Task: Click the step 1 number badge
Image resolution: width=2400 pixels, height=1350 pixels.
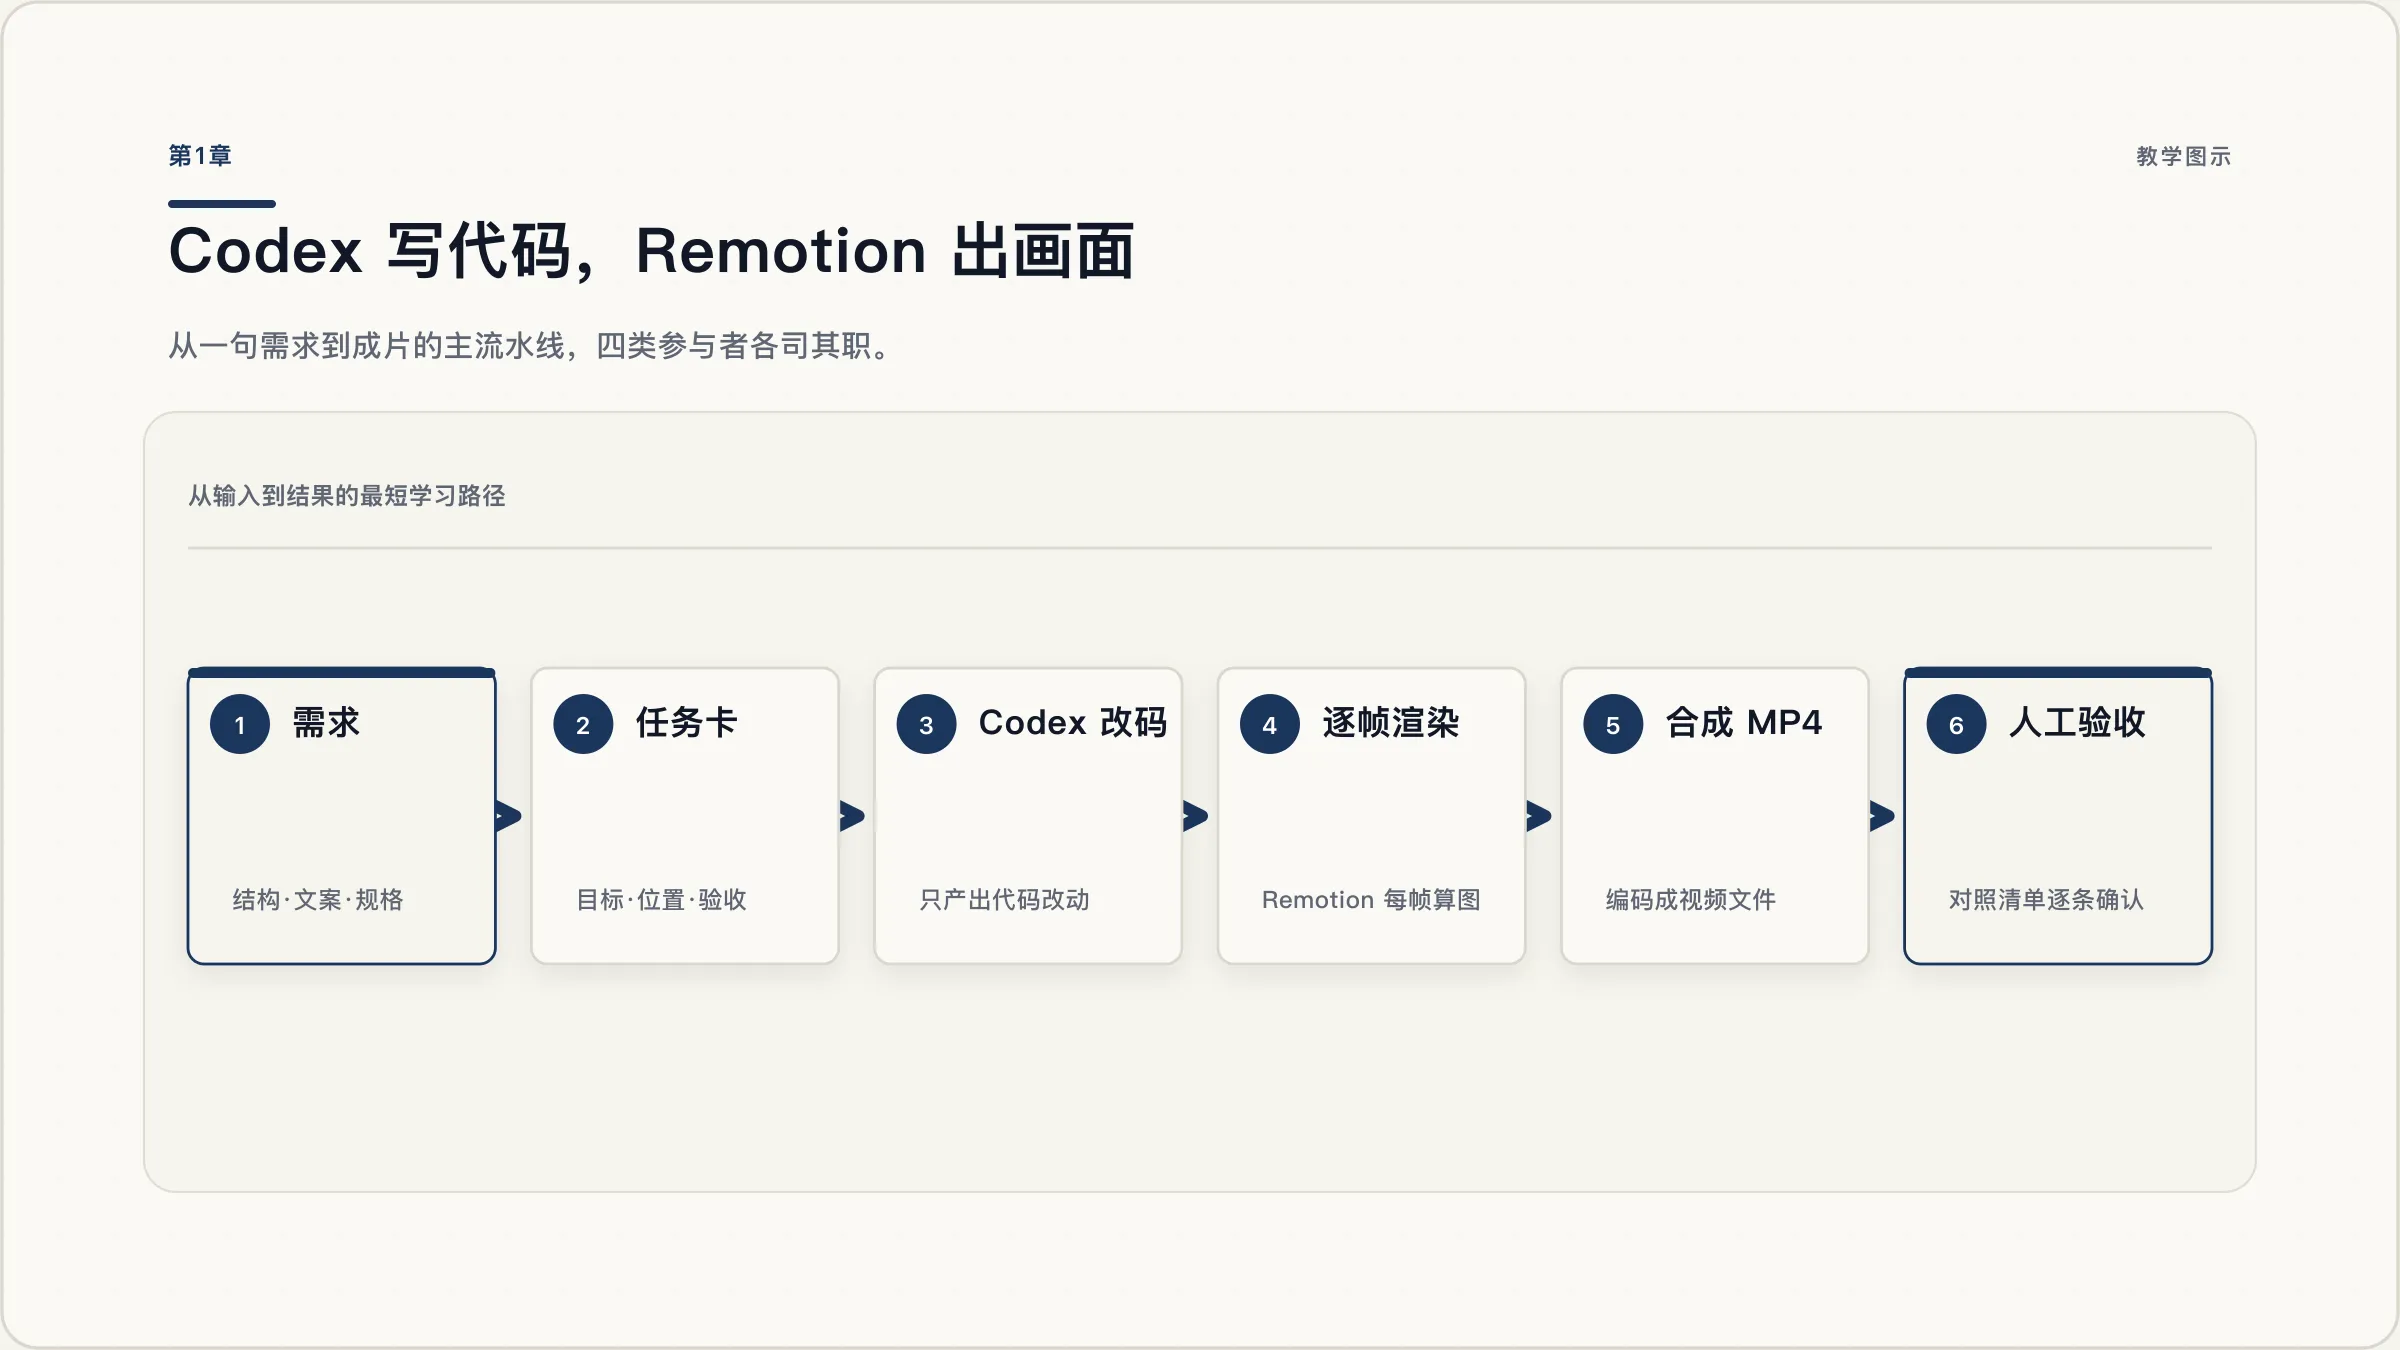Action: pyautogui.click(x=240, y=724)
